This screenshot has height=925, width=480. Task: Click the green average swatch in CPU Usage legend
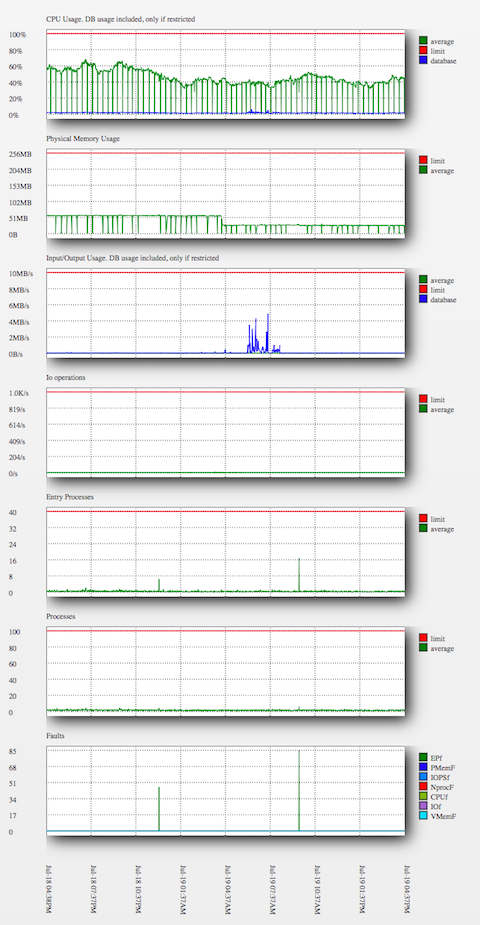(423, 41)
